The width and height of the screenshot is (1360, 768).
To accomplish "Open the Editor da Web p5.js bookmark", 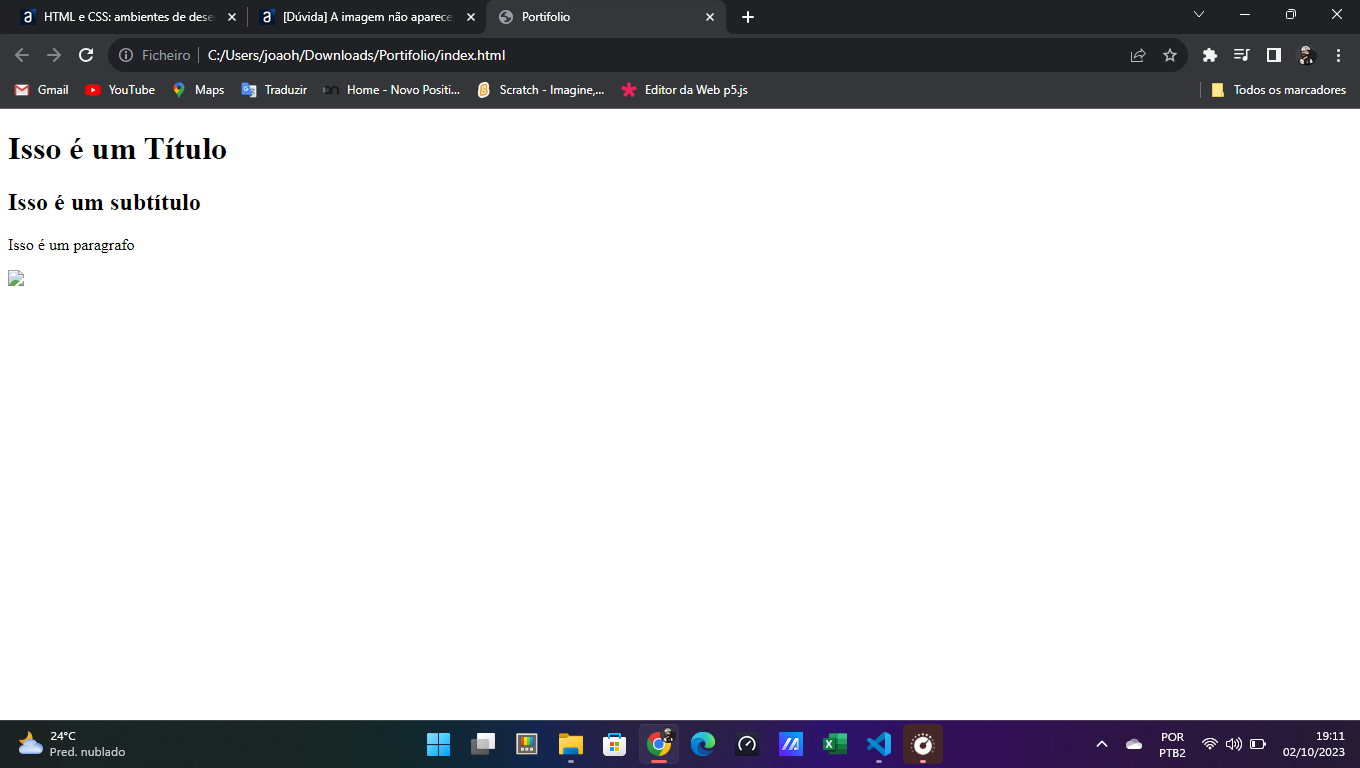I will click(x=684, y=90).
